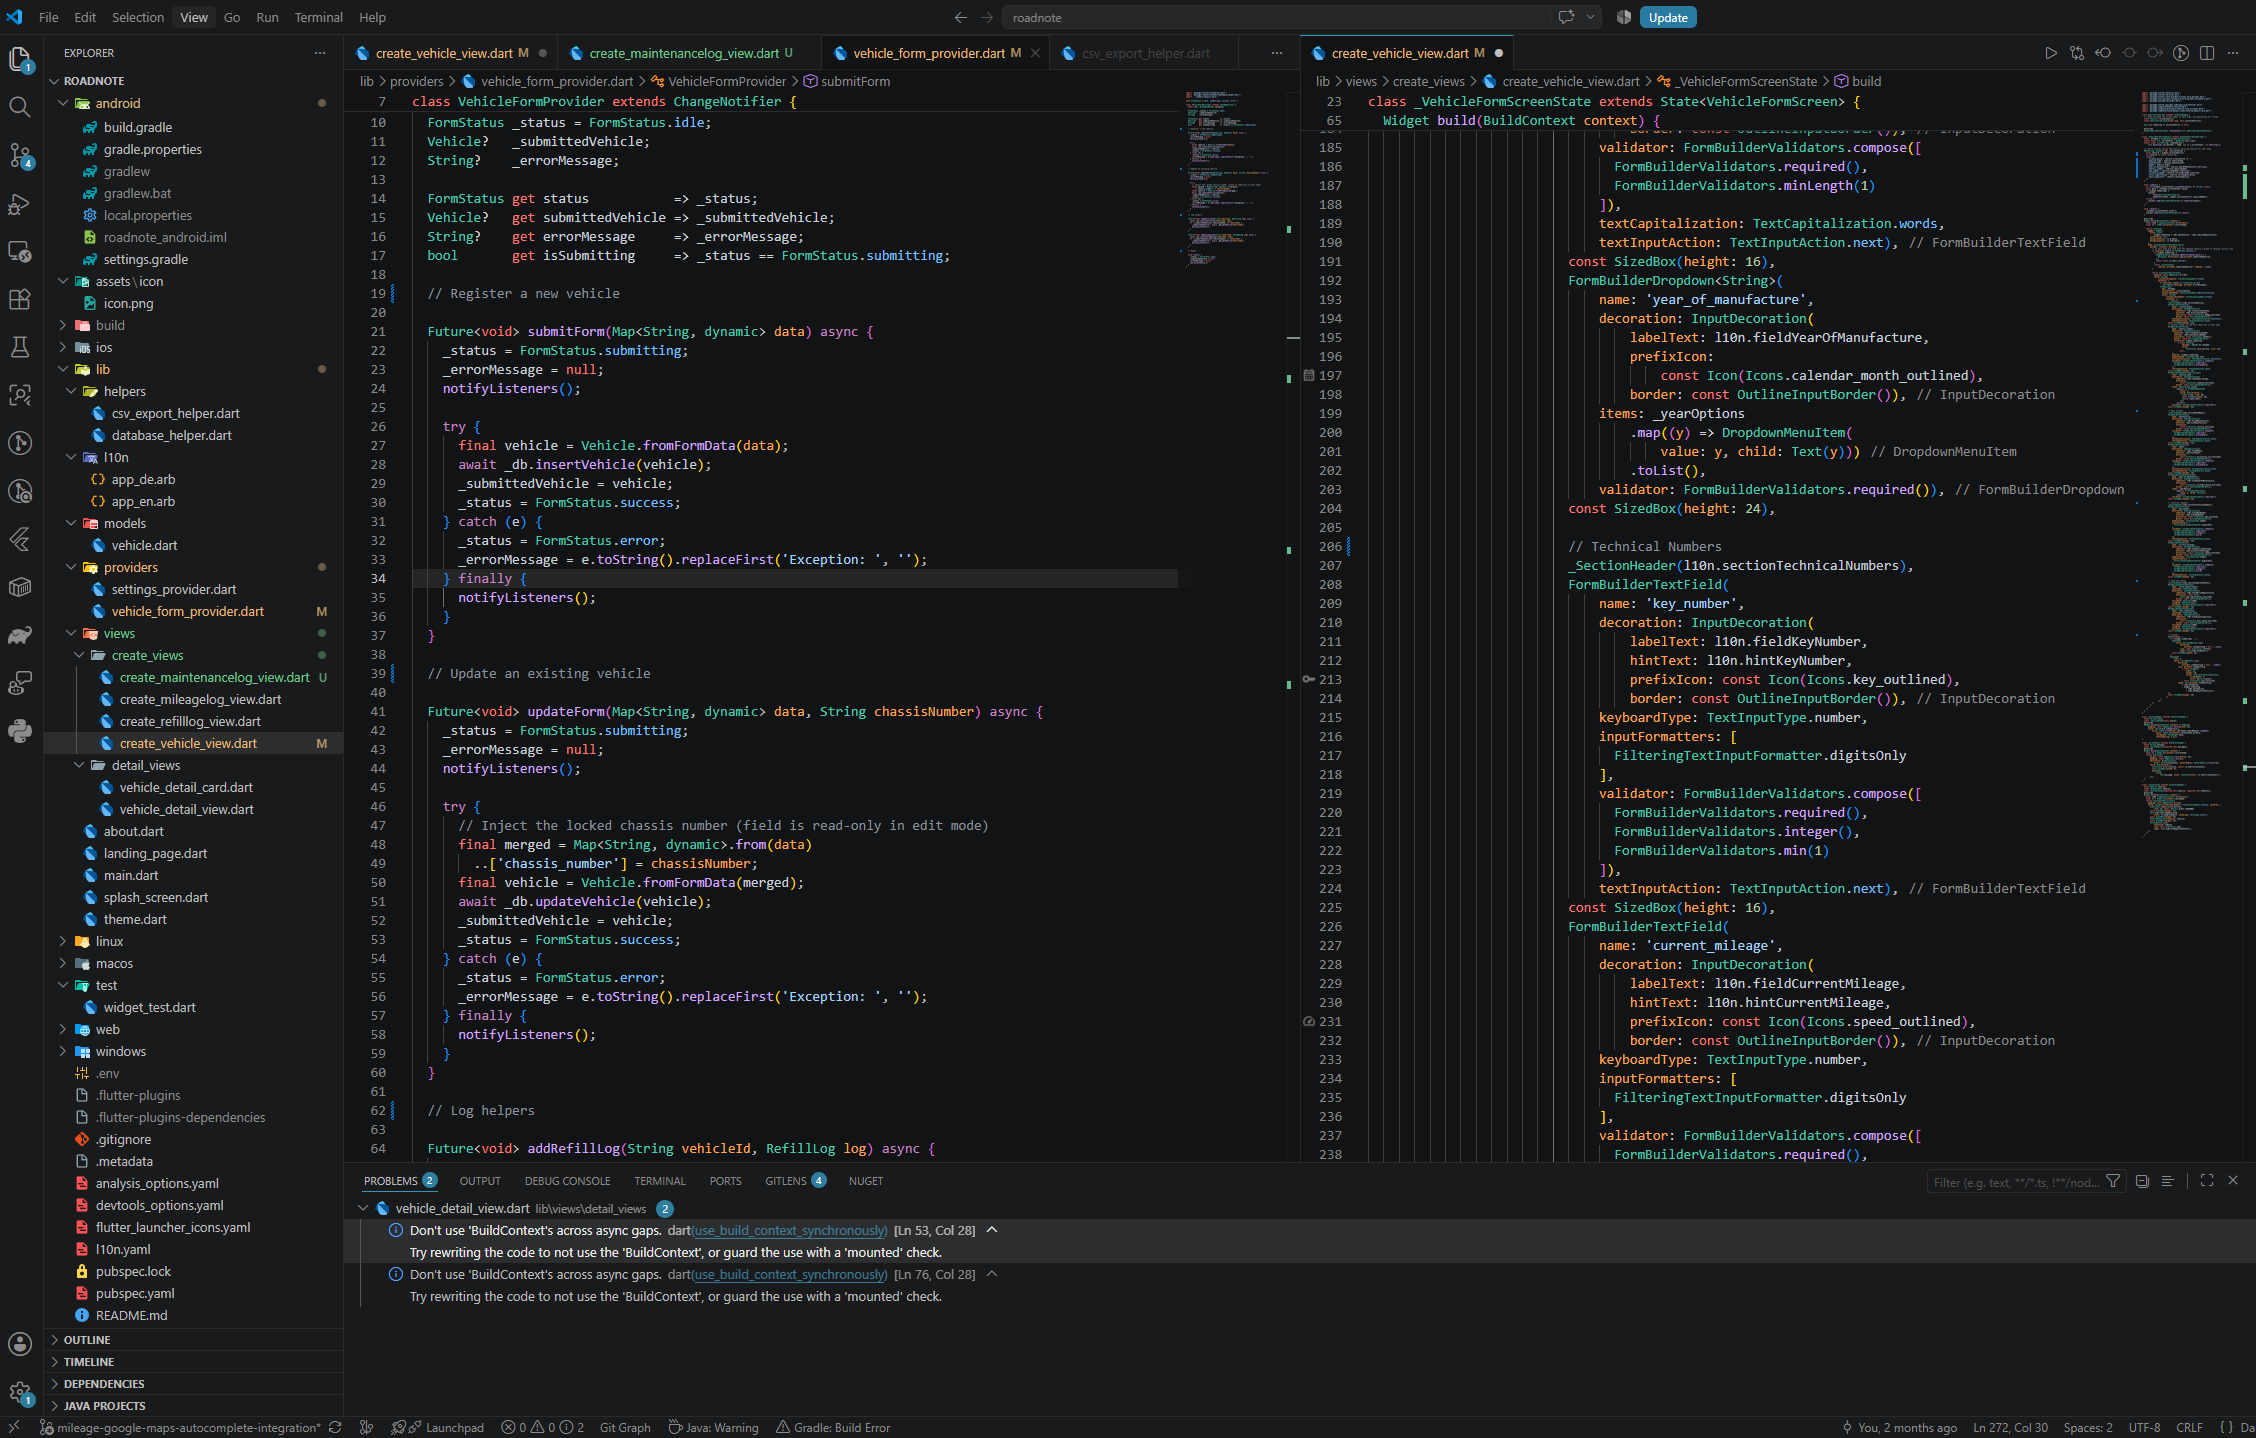Open the Terminal menu
Screen dimensions: 2256x1438
[318, 17]
